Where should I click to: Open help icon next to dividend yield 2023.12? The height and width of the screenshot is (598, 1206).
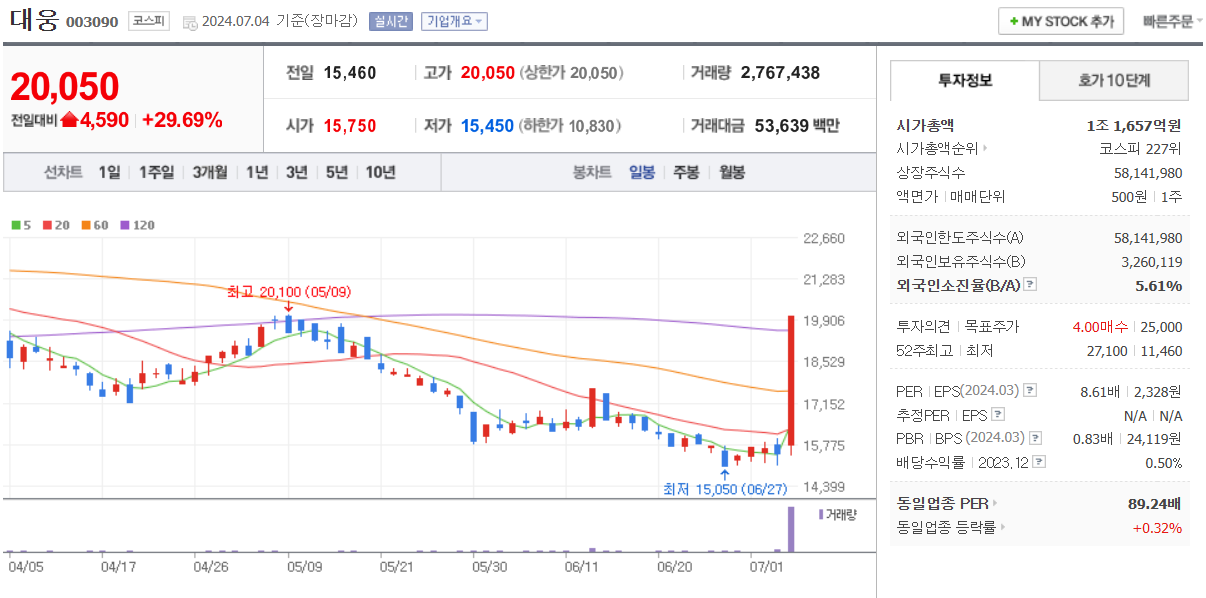coord(1040,462)
